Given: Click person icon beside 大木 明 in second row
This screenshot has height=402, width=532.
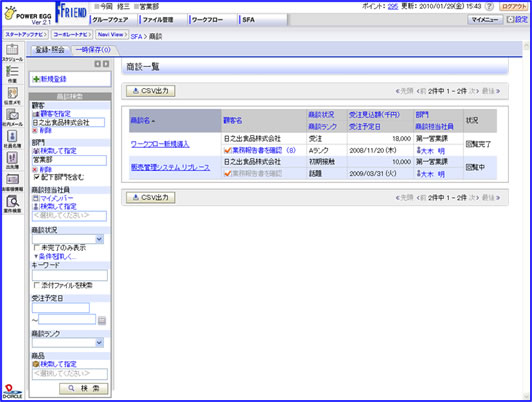Looking at the screenshot, I should 418,174.
